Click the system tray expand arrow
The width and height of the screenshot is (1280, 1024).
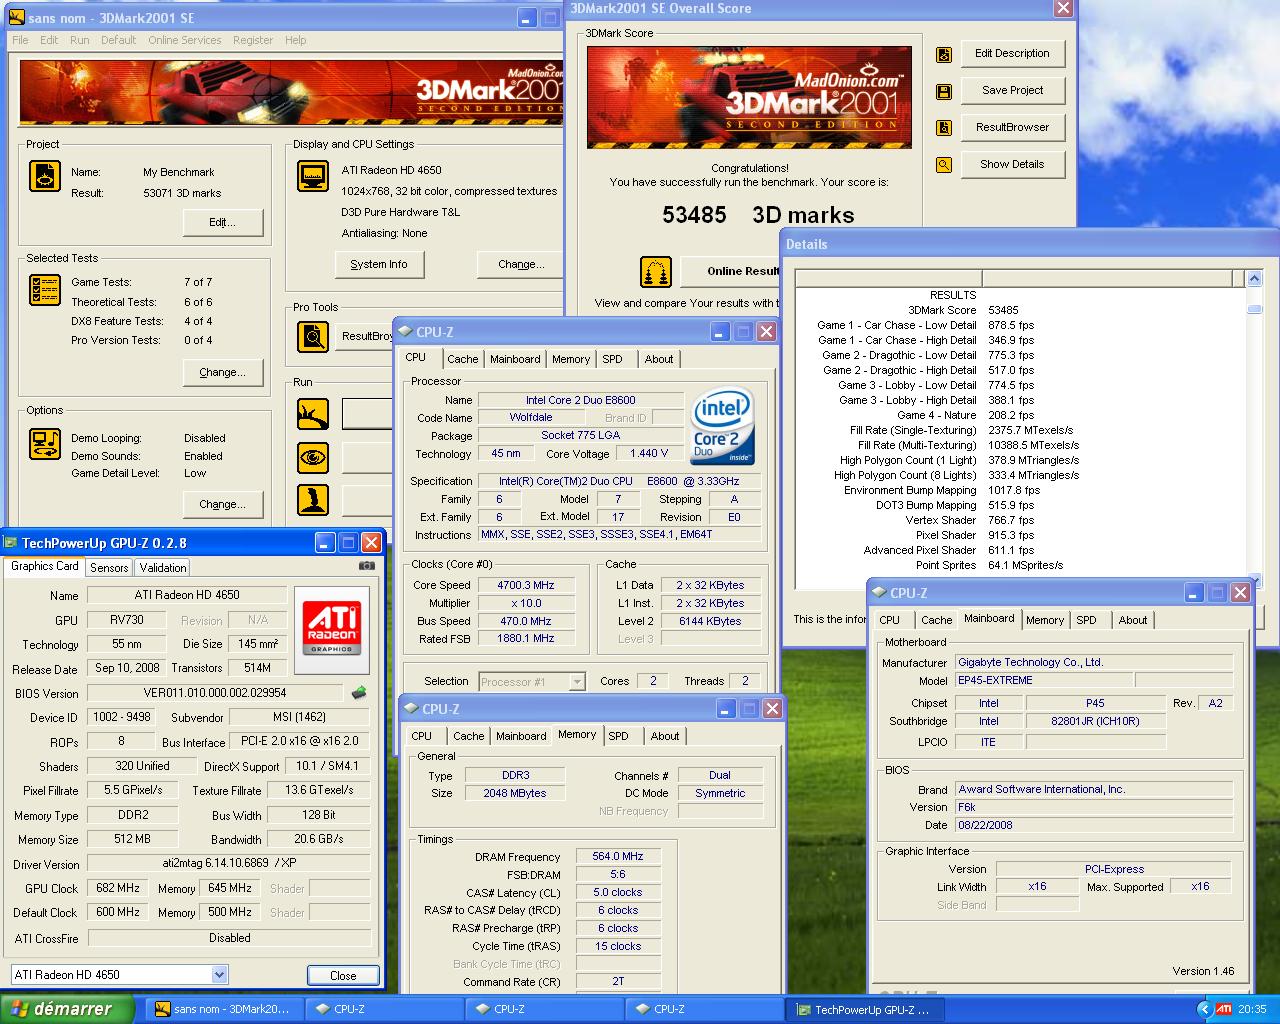[1204, 1009]
